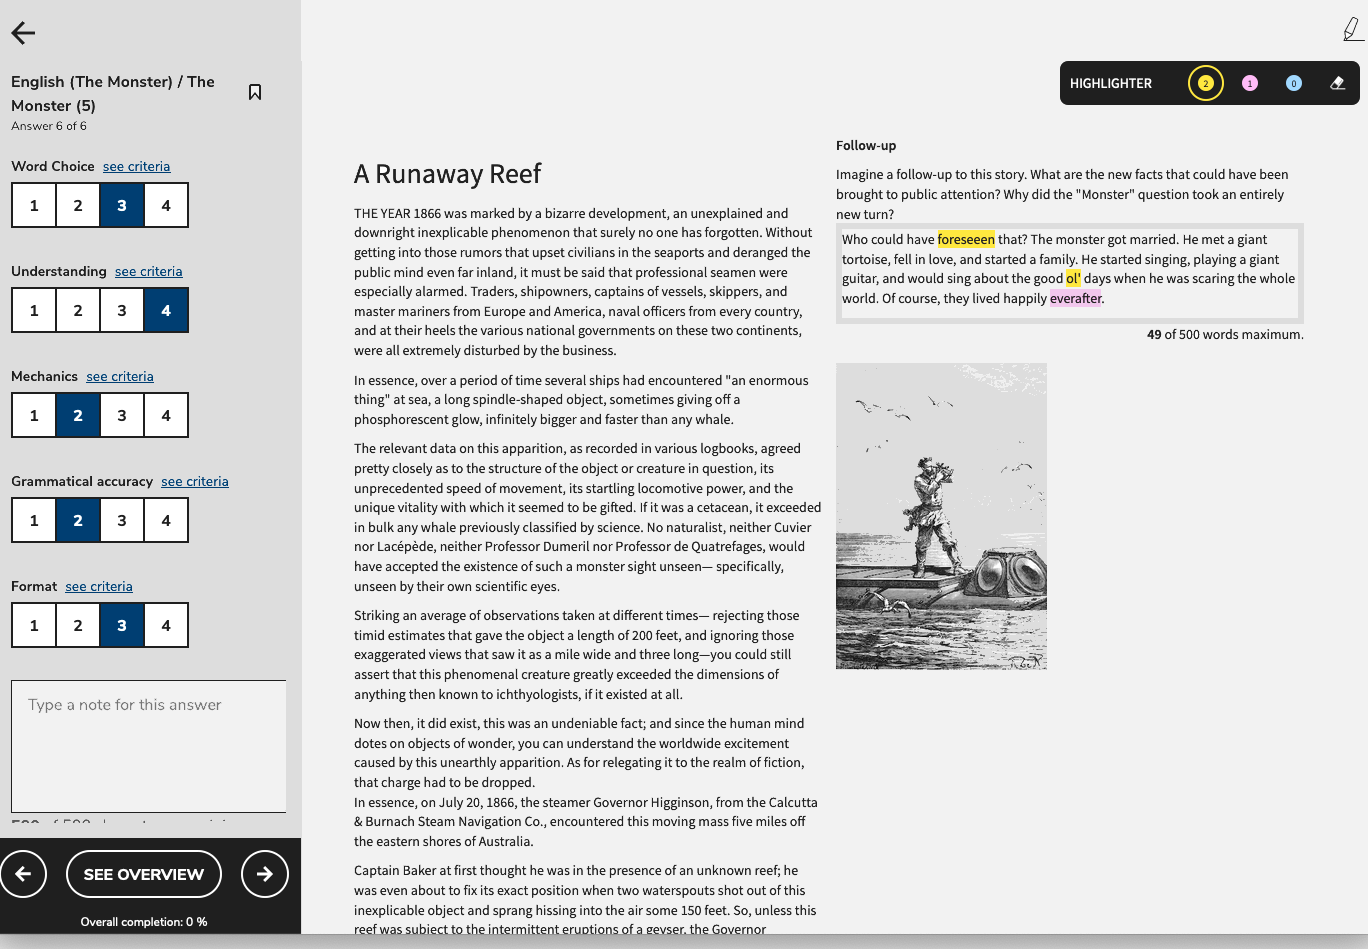Viewport: 1368px width, 949px height.
Task: Set Grammatical accuracy score to 3
Action: 122,520
